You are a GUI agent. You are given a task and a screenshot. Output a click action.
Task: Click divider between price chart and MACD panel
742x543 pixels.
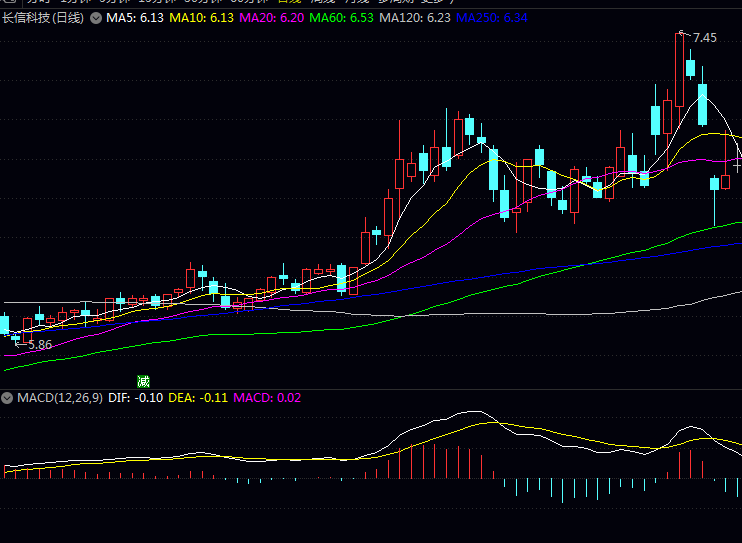coord(371,389)
